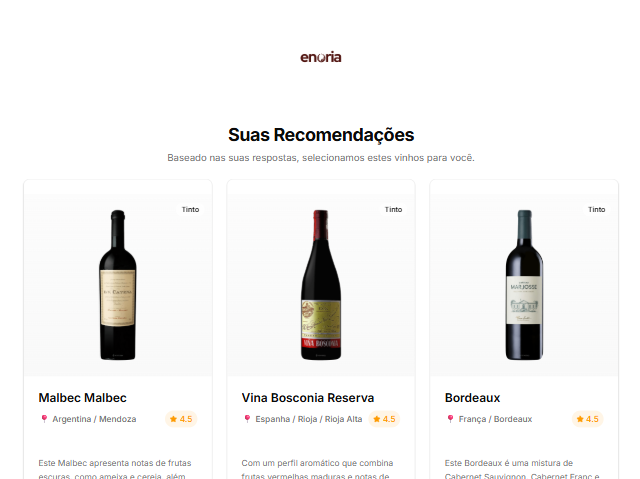Viewport: 640px width, 479px height.
Task: Click the star rating on Vina Bosconia Reserva
Action: pos(384,419)
